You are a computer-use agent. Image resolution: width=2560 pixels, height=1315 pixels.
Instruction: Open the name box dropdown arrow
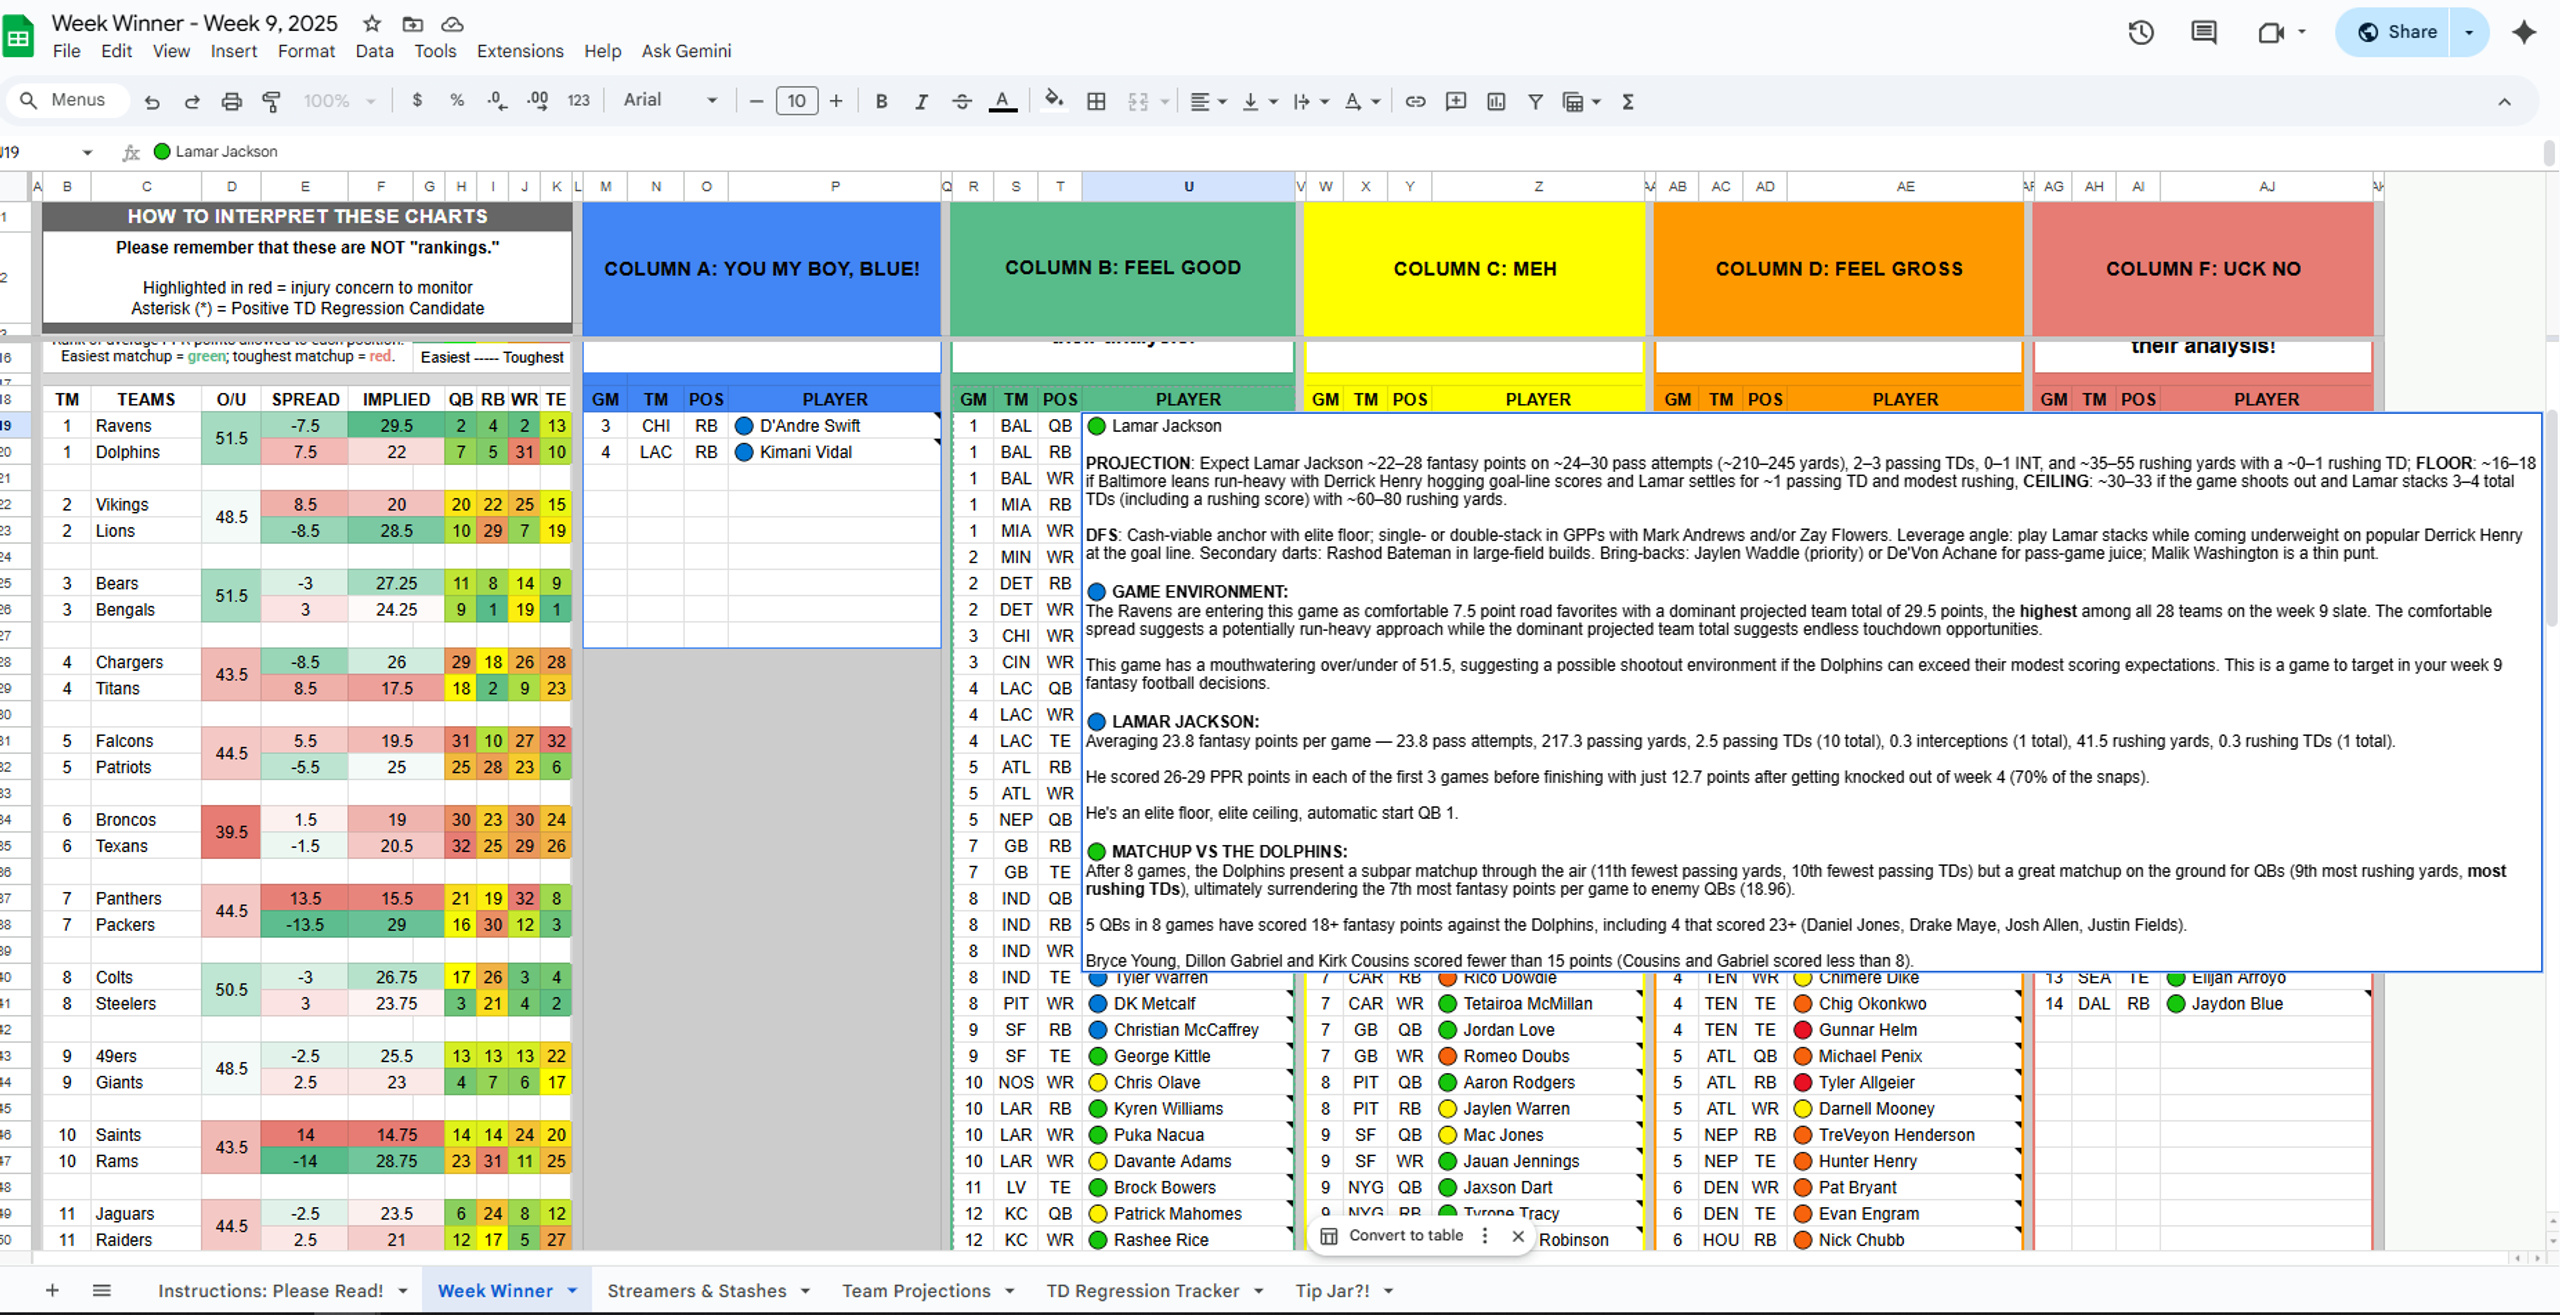87,152
